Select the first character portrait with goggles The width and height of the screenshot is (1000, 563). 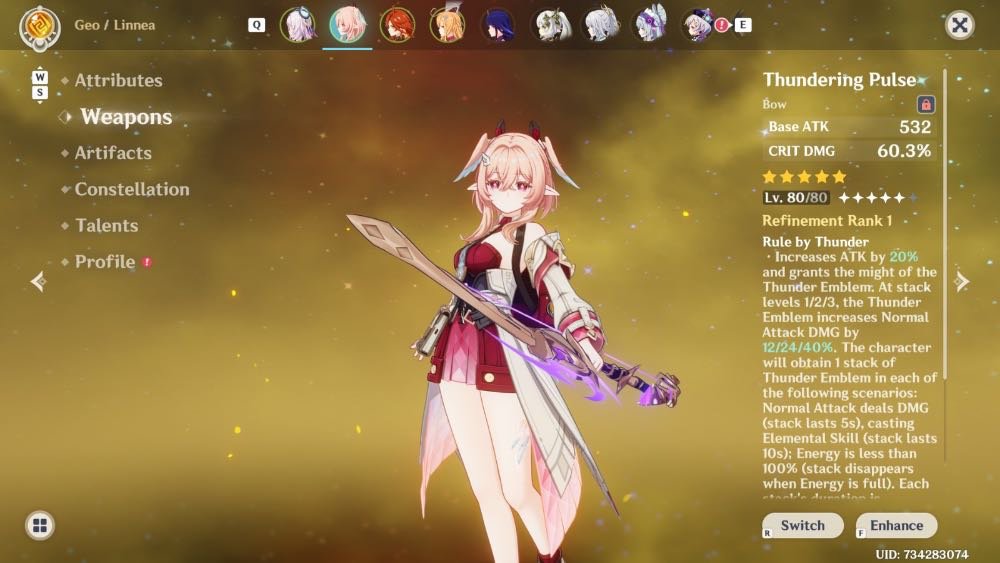(x=297, y=25)
